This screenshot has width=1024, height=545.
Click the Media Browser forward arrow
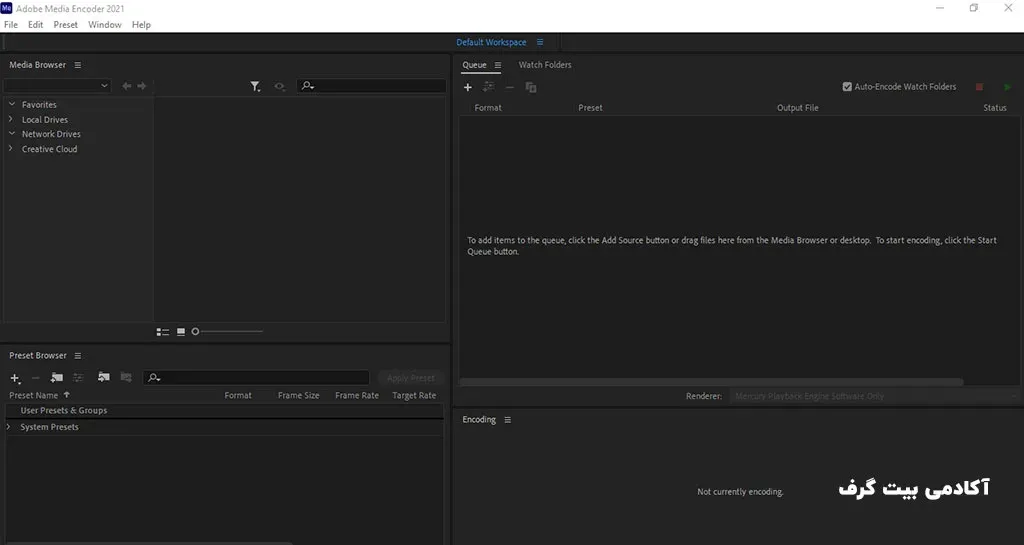pyautogui.click(x=142, y=86)
